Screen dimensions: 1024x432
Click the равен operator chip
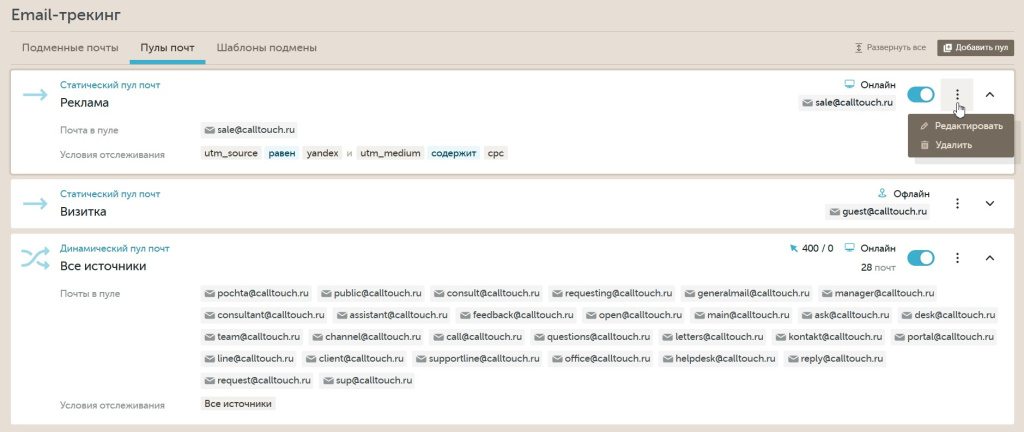click(x=282, y=153)
